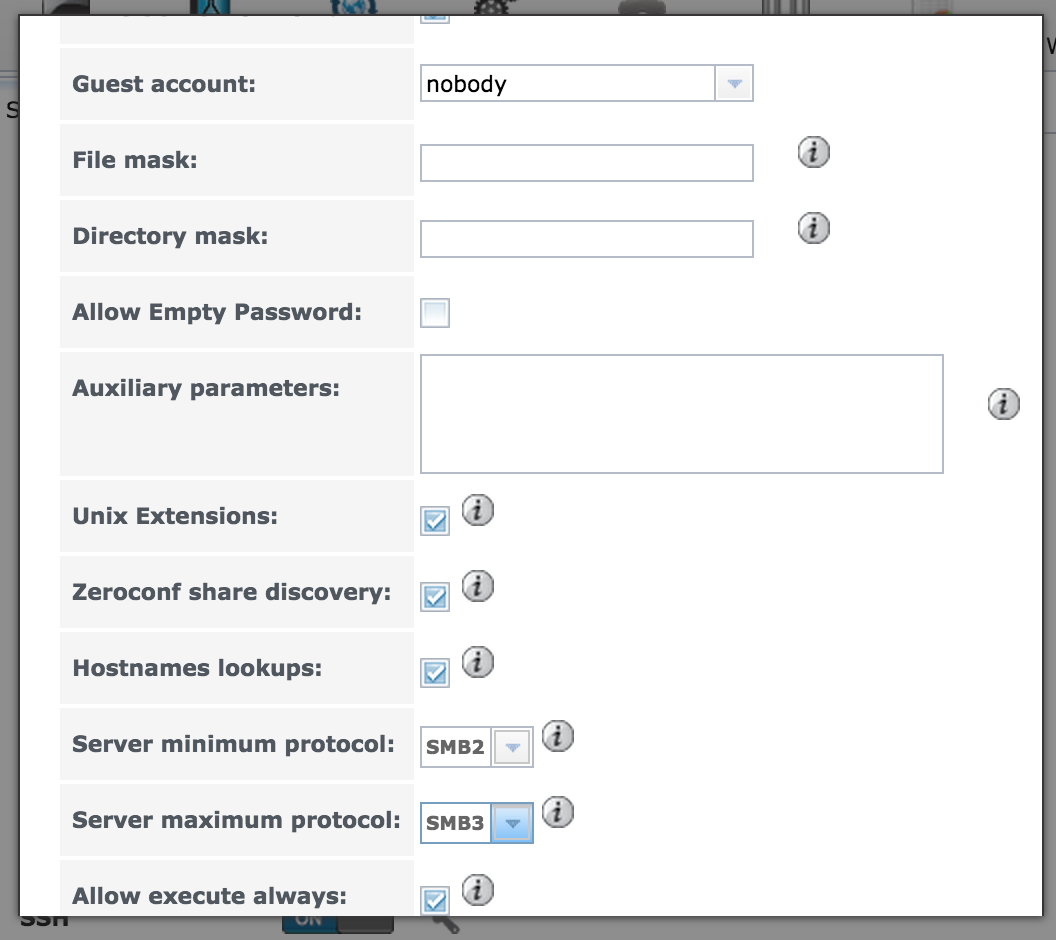Screen dimensions: 1056x940
Task: Uncheck the Unix Extensions checkbox
Action: pyautogui.click(x=435, y=522)
